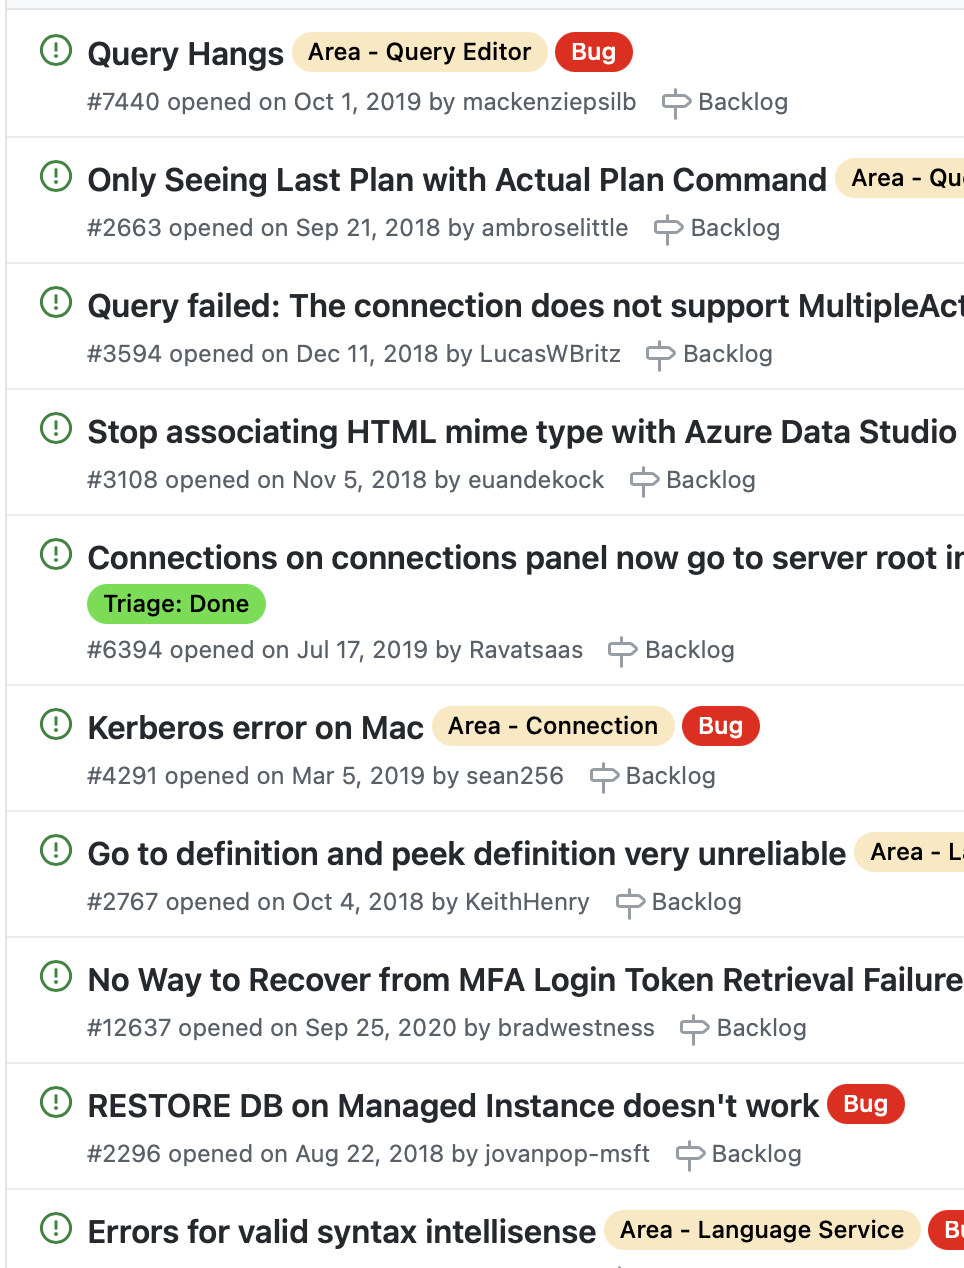Open the Backlog milestone for issue #2663
This screenshot has height=1268, width=964.
(x=734, y=228)
